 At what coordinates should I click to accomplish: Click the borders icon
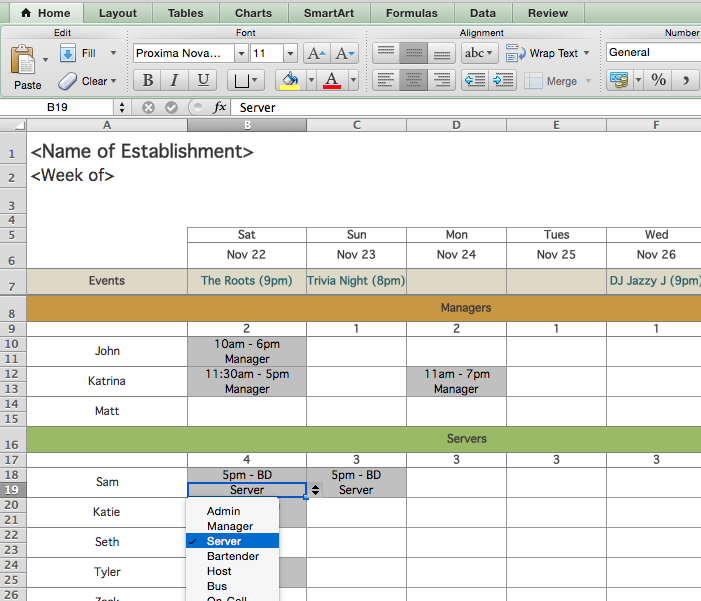(241, 81)
